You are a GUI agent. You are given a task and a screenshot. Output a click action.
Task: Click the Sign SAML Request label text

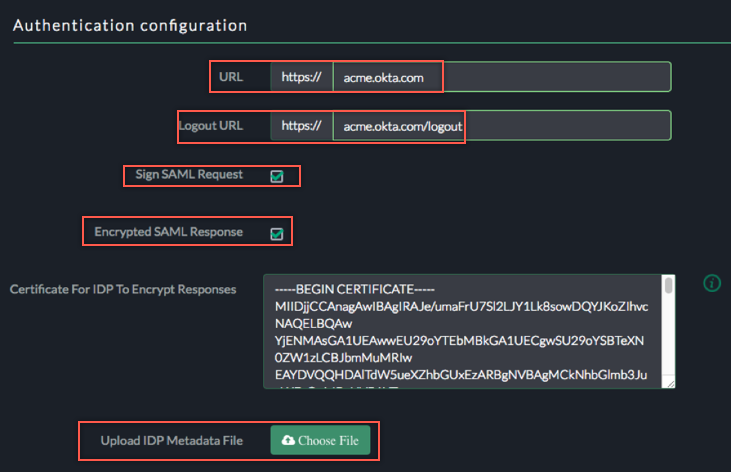coord(190,175)
